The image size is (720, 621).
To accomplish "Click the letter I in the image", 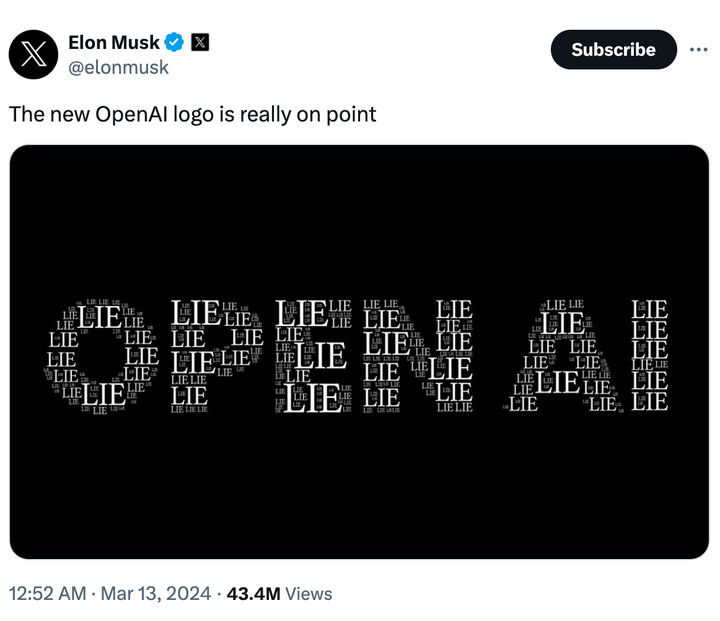I will click(651, 356).
